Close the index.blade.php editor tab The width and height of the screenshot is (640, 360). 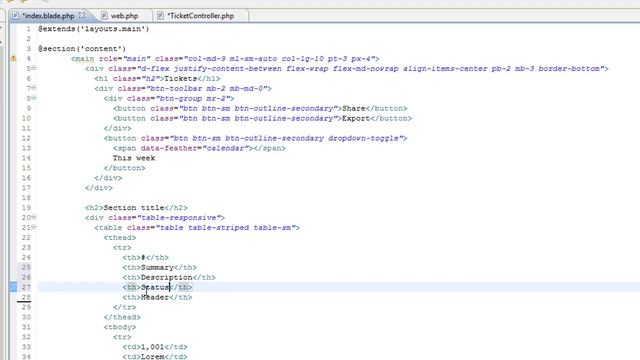click(x=82, y=16)
